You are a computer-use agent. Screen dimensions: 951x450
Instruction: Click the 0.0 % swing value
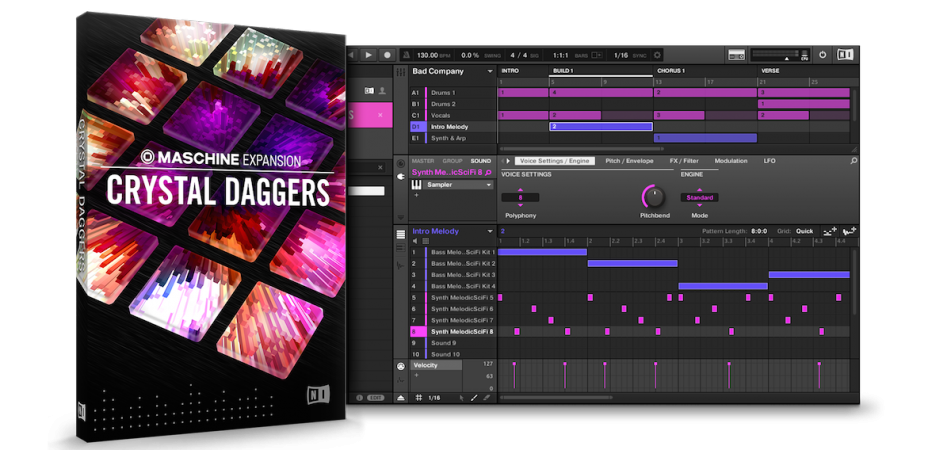pos(471,55)
